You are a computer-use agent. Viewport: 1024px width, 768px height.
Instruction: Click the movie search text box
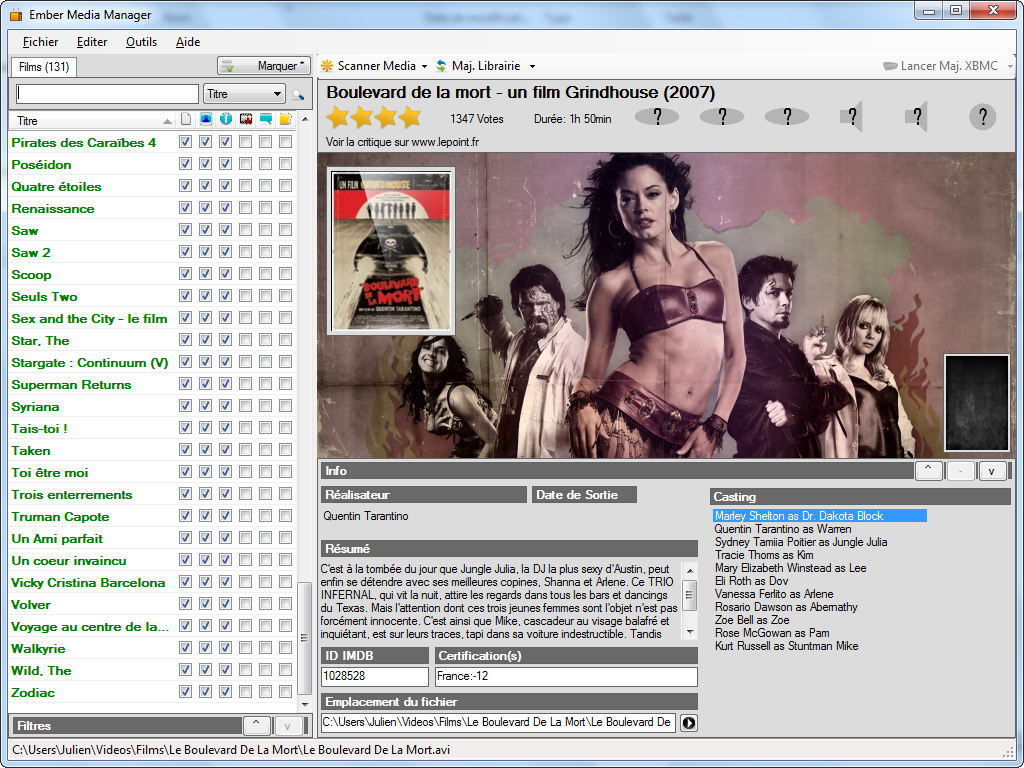107,94
